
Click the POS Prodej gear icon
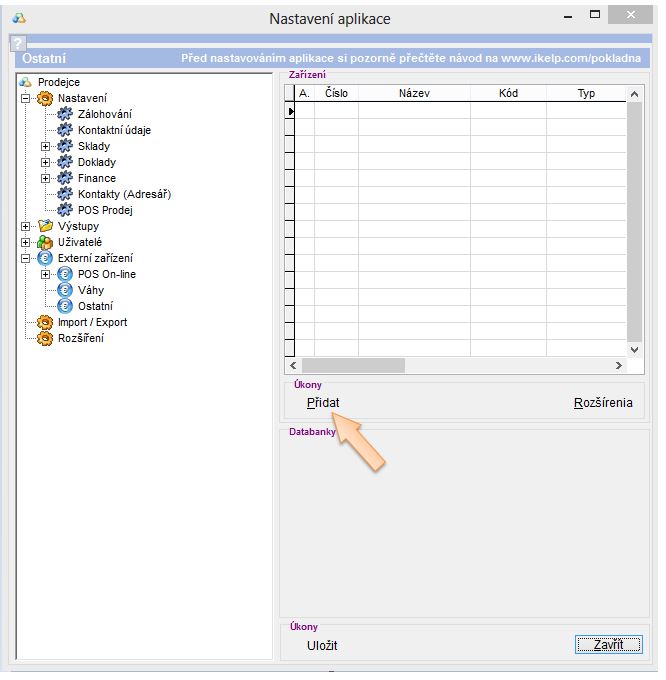point(65,210)
